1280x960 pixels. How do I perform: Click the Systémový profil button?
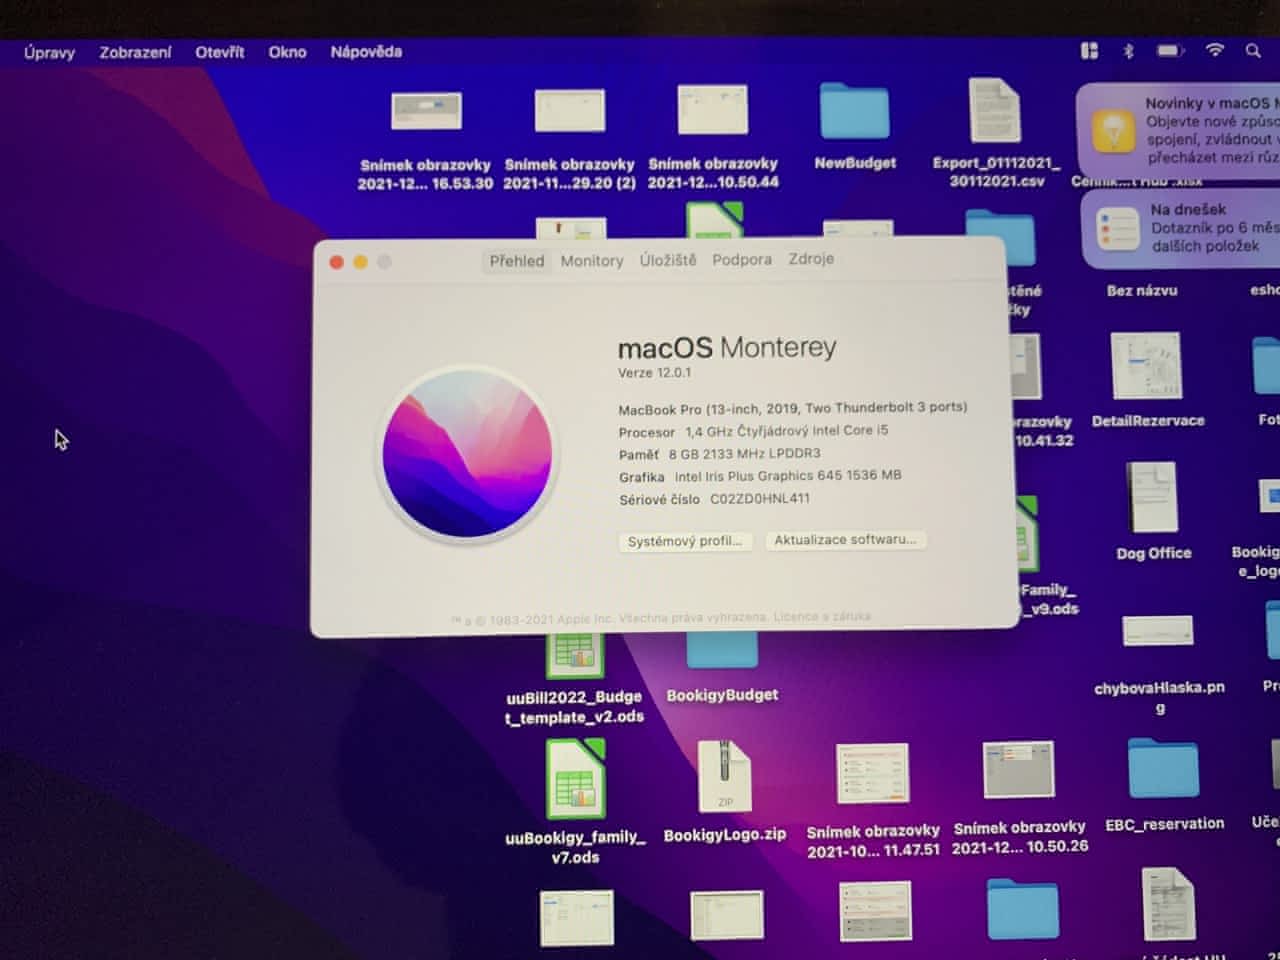(x=685, y=541)
